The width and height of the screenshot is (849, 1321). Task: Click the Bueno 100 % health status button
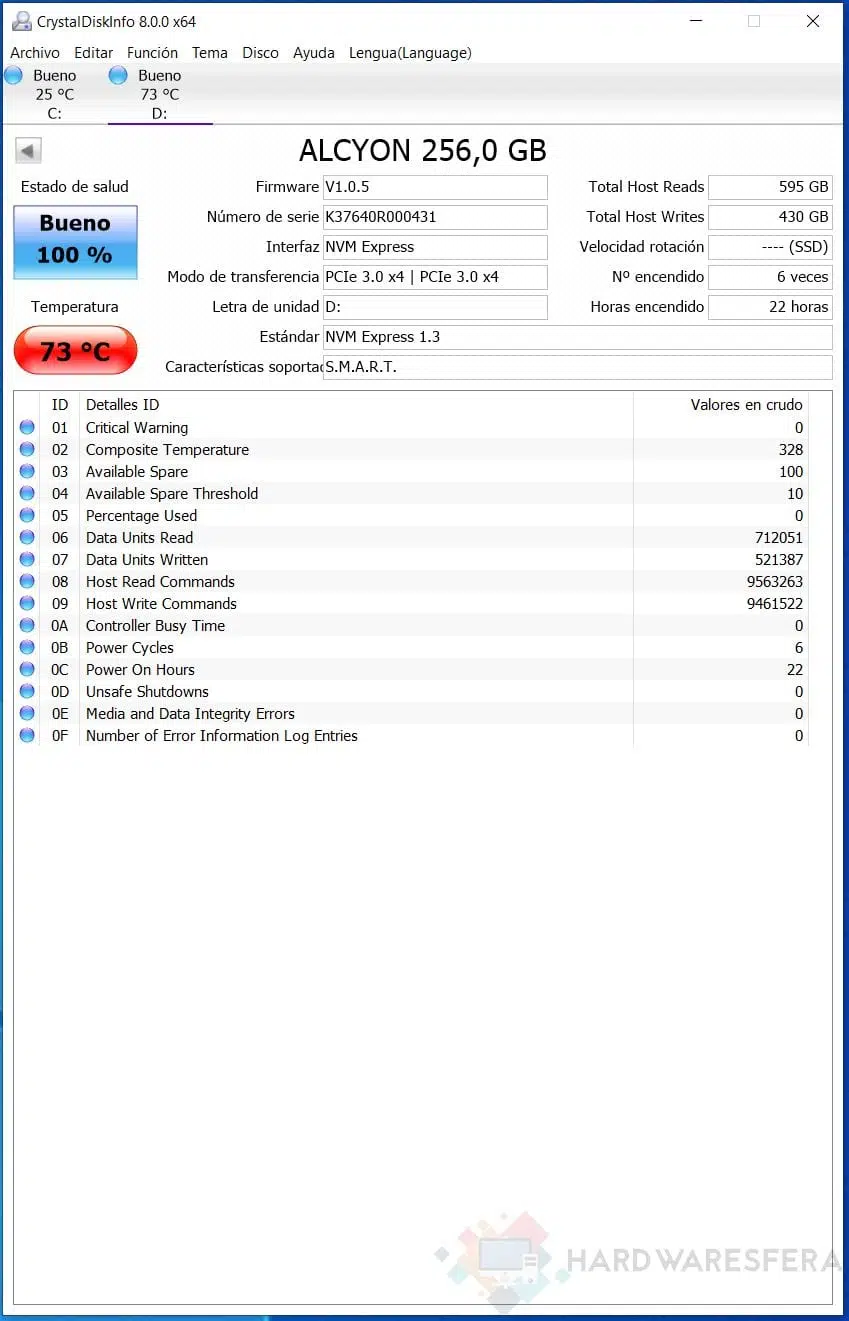tap(75, 242)
